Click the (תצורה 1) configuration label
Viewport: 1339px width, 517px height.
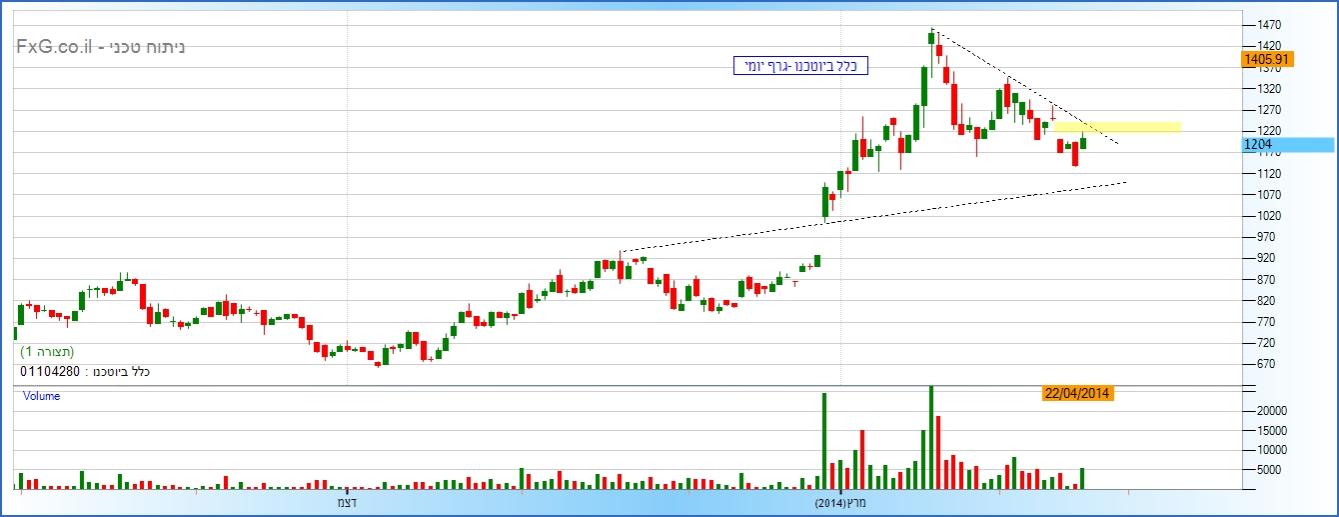[x=47, y=352]
